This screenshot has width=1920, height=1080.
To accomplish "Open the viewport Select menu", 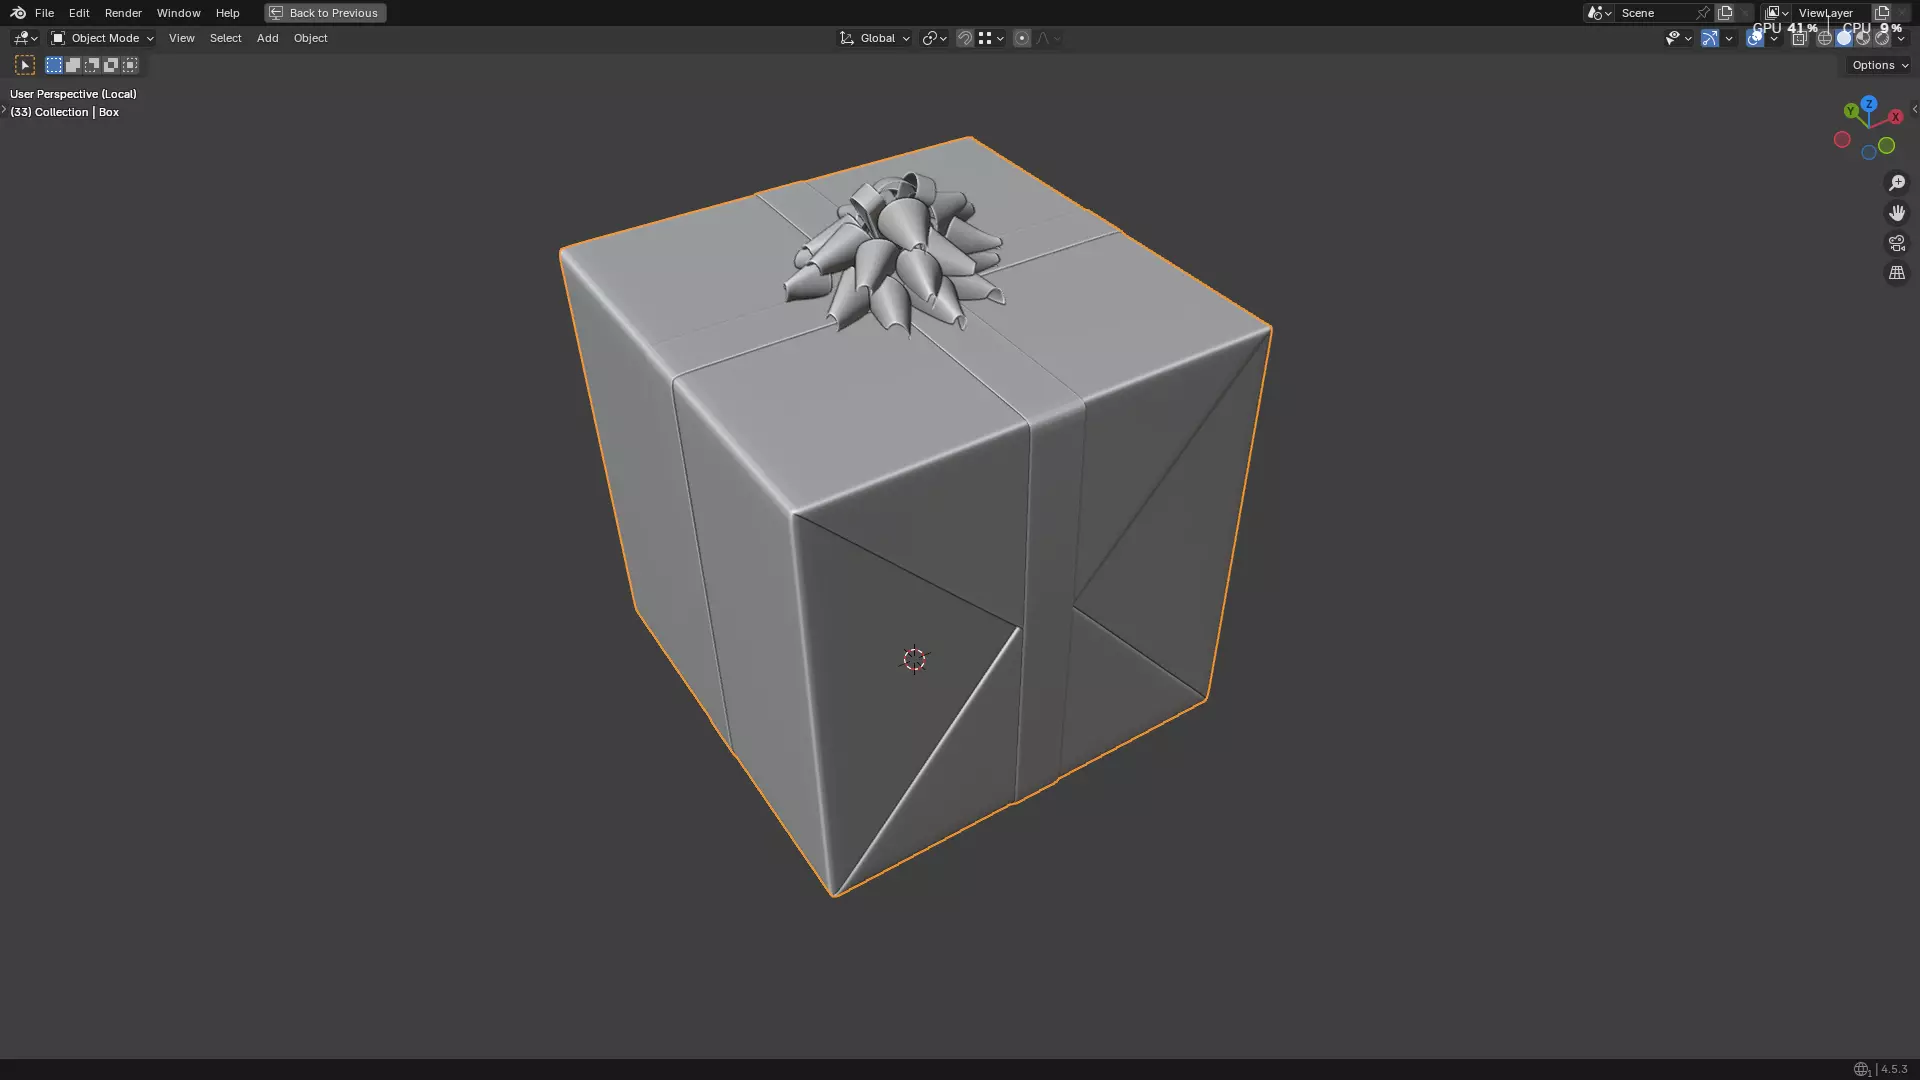I will pos(225,38).
